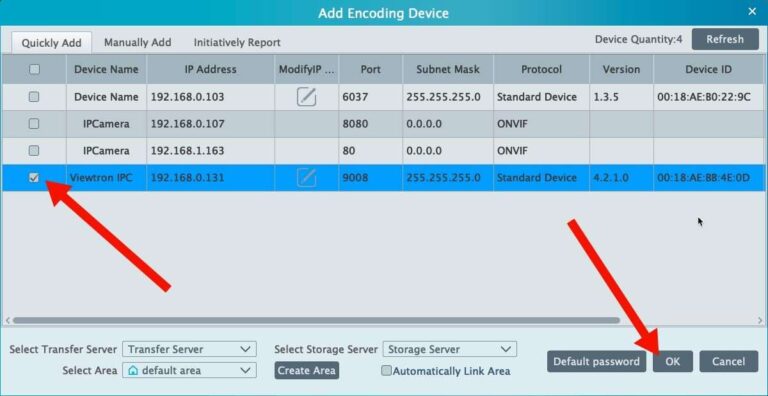Screen dimensions: 768x396
Task: Select IP address cell 192.168.0.131
Action: tap(211, 177)
